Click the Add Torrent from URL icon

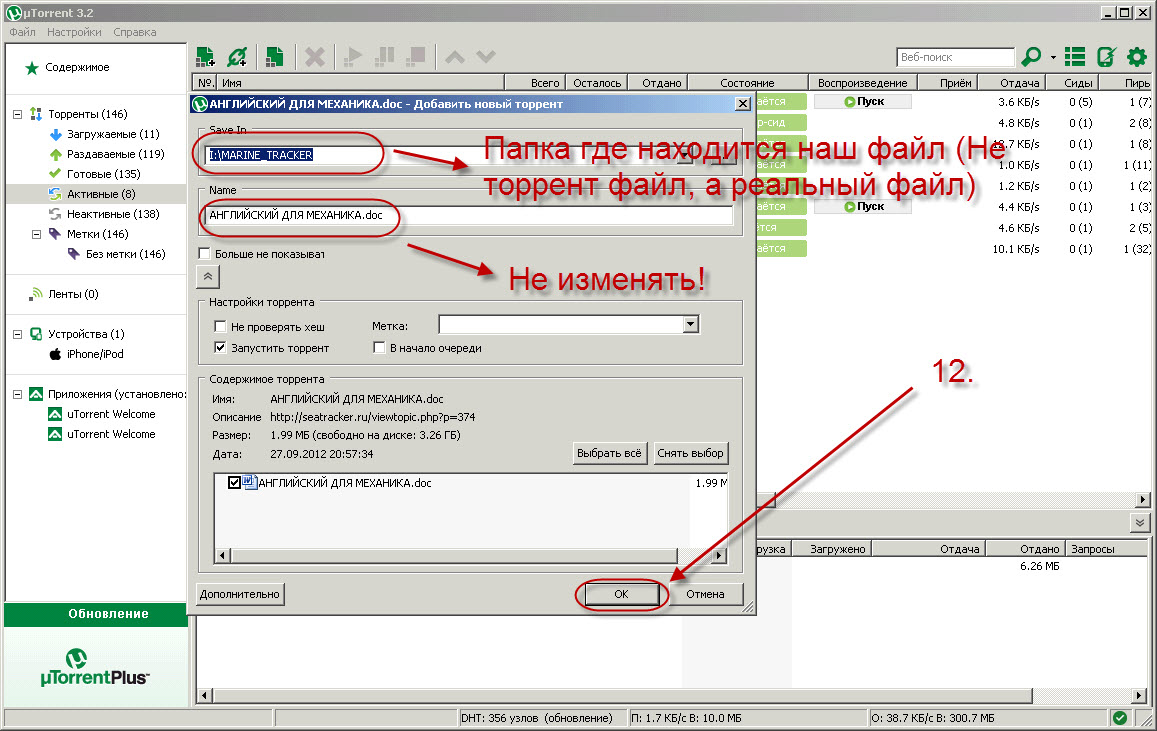[237, 57]
